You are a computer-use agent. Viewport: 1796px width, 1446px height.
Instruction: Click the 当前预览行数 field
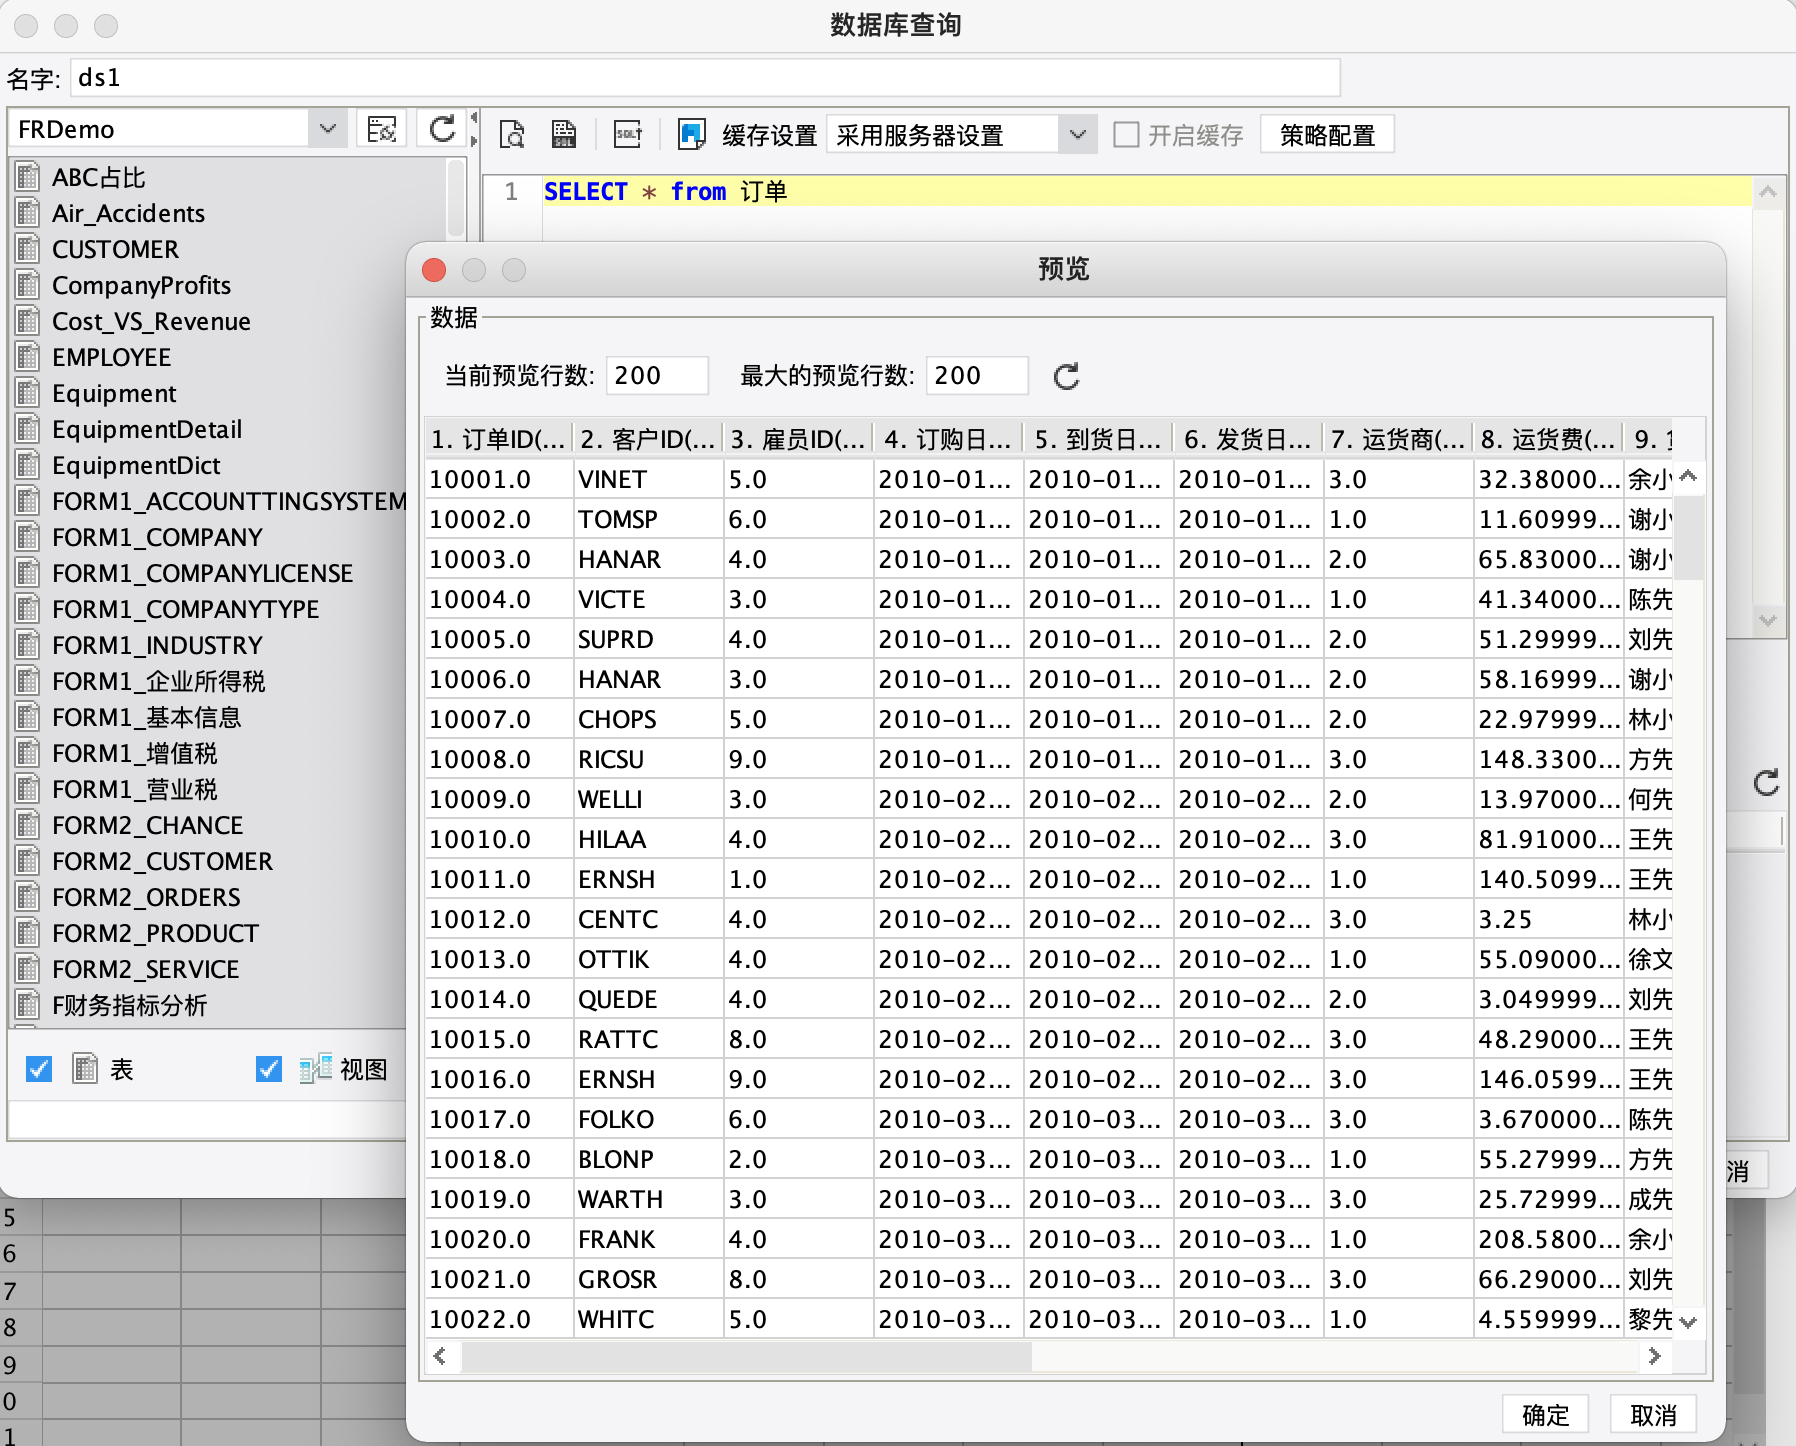coord(657,375)
